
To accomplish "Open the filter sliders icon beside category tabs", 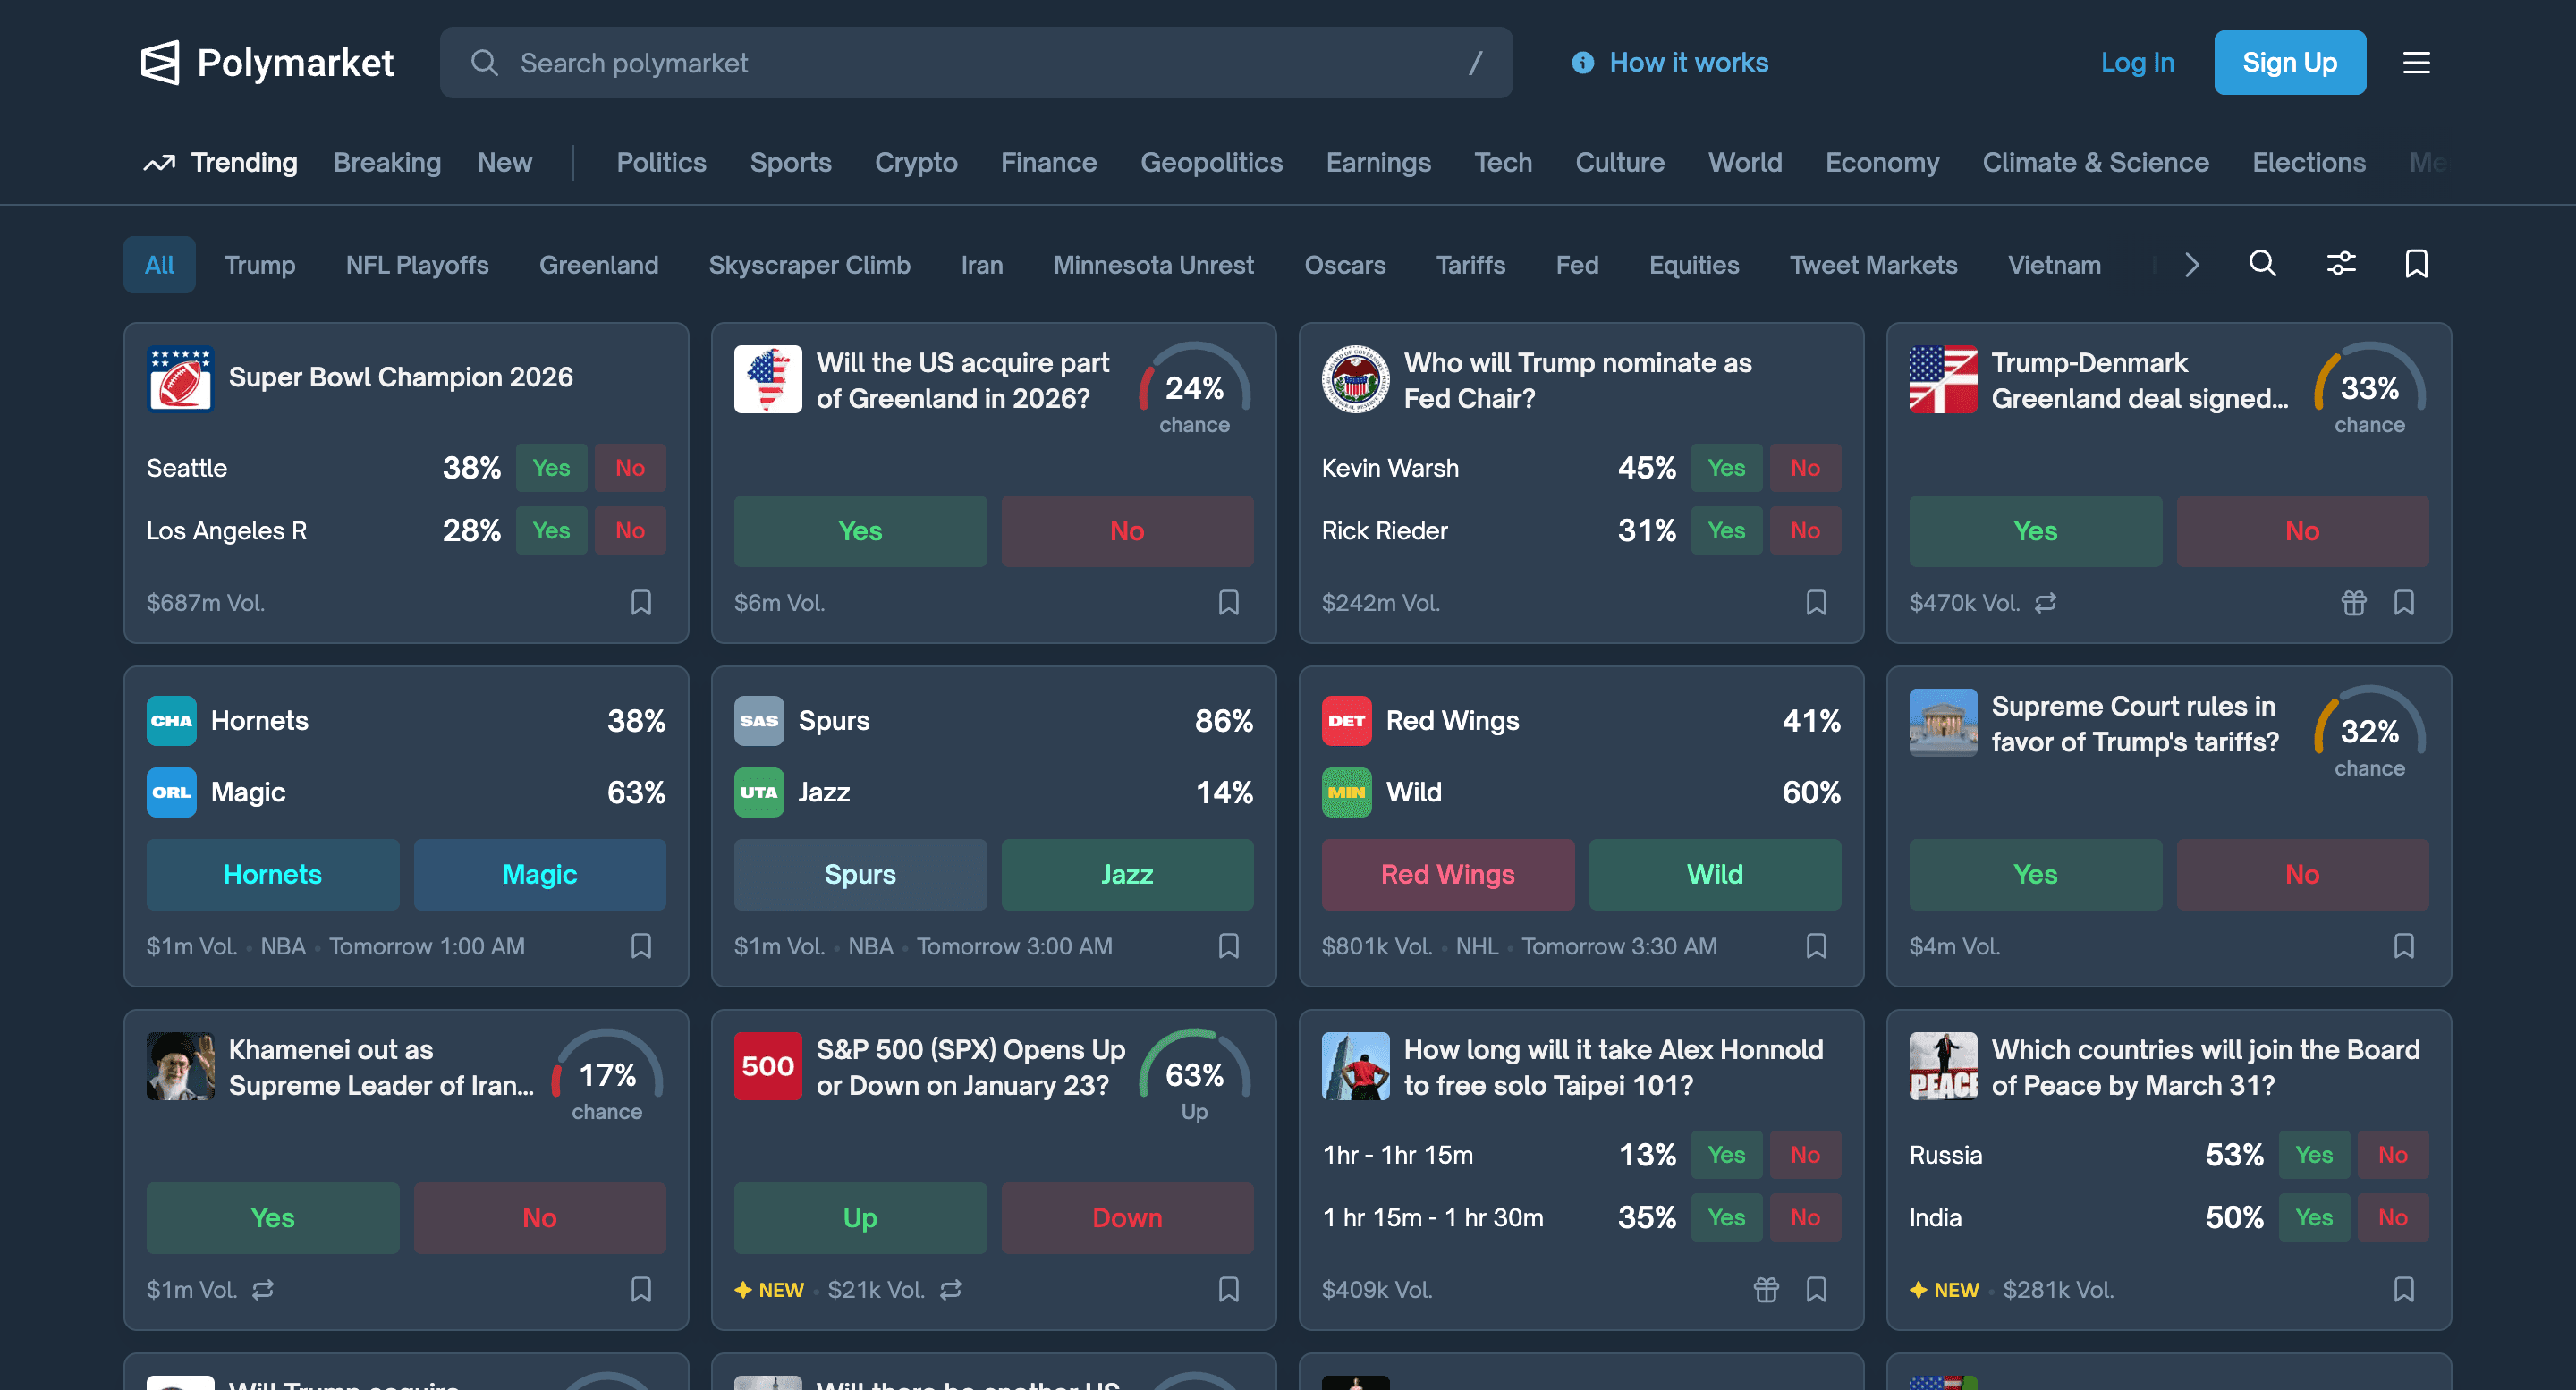I will click(x=2340, y=264).
